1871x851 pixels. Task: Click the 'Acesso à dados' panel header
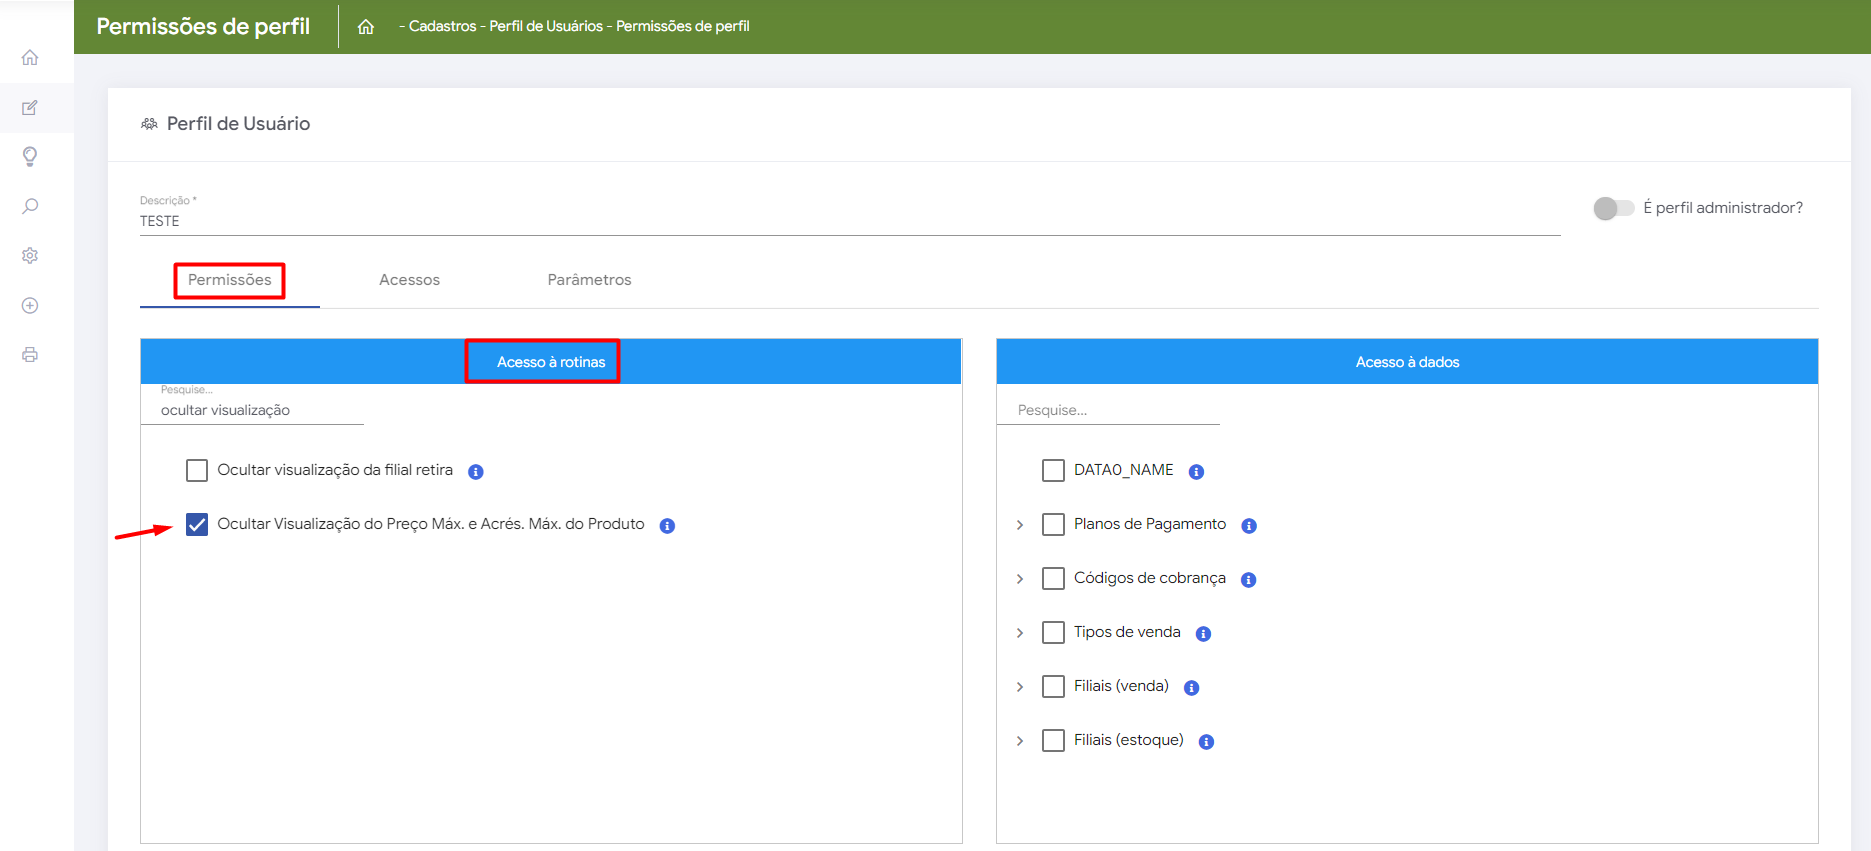pos(1407,362)
